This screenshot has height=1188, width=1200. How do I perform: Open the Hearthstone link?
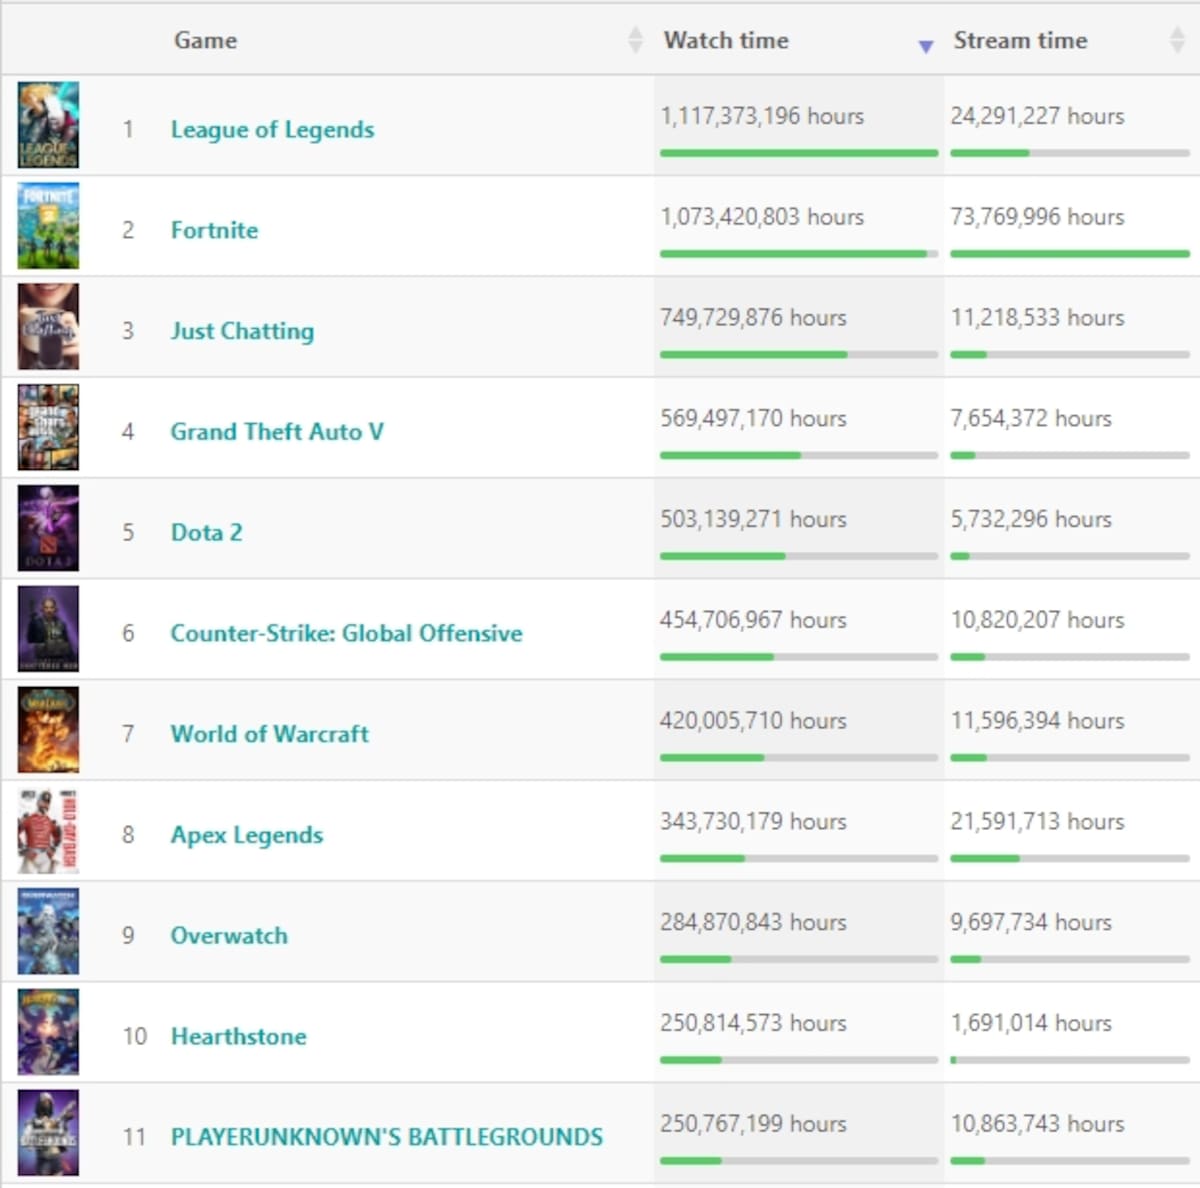pyautogui.click(x=238, y=1036)
